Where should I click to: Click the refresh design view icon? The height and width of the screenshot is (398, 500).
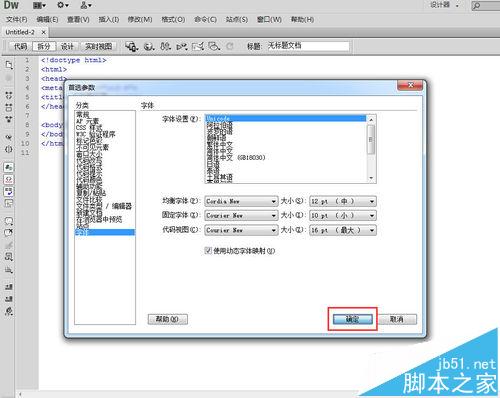(230, 46)
